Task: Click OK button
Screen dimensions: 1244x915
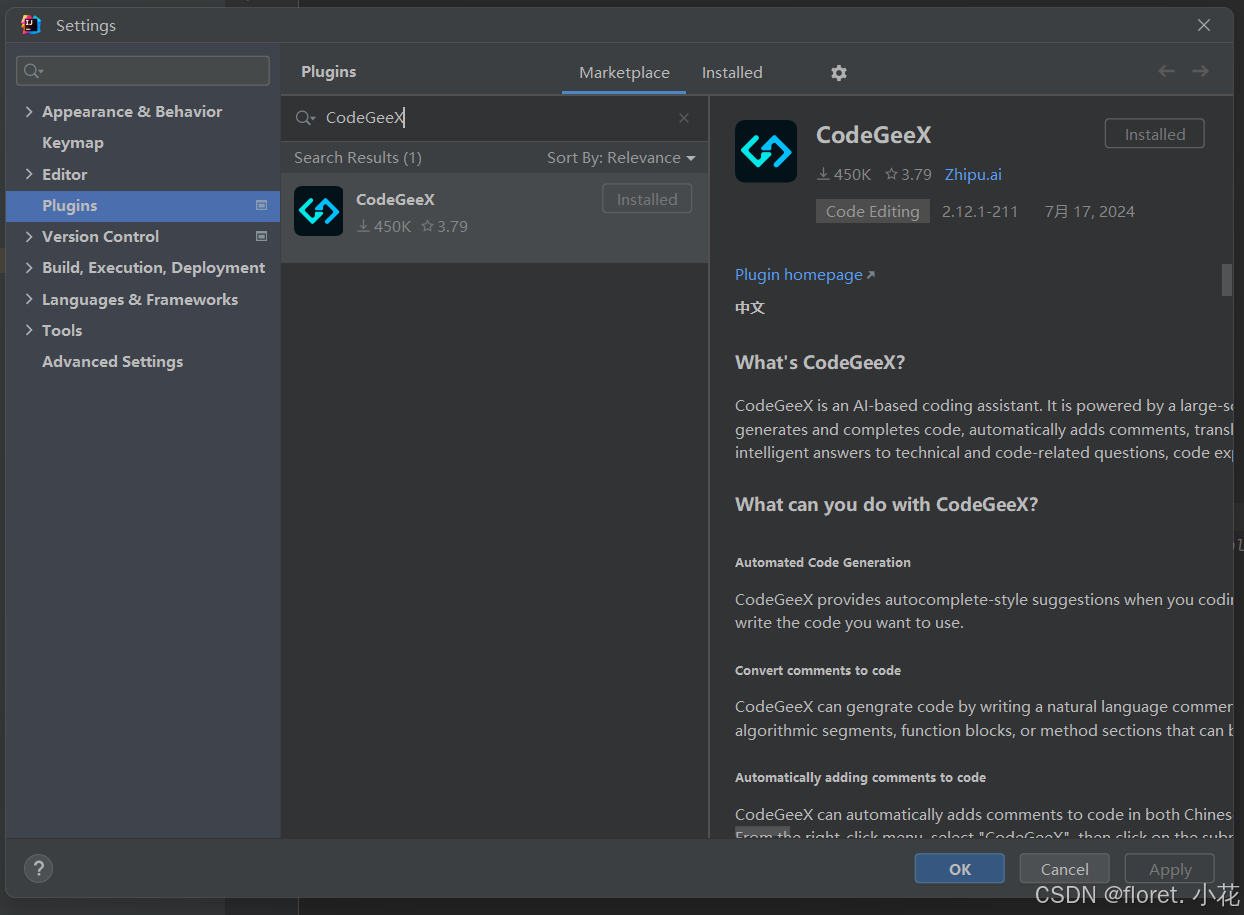Action: (960, 869)
